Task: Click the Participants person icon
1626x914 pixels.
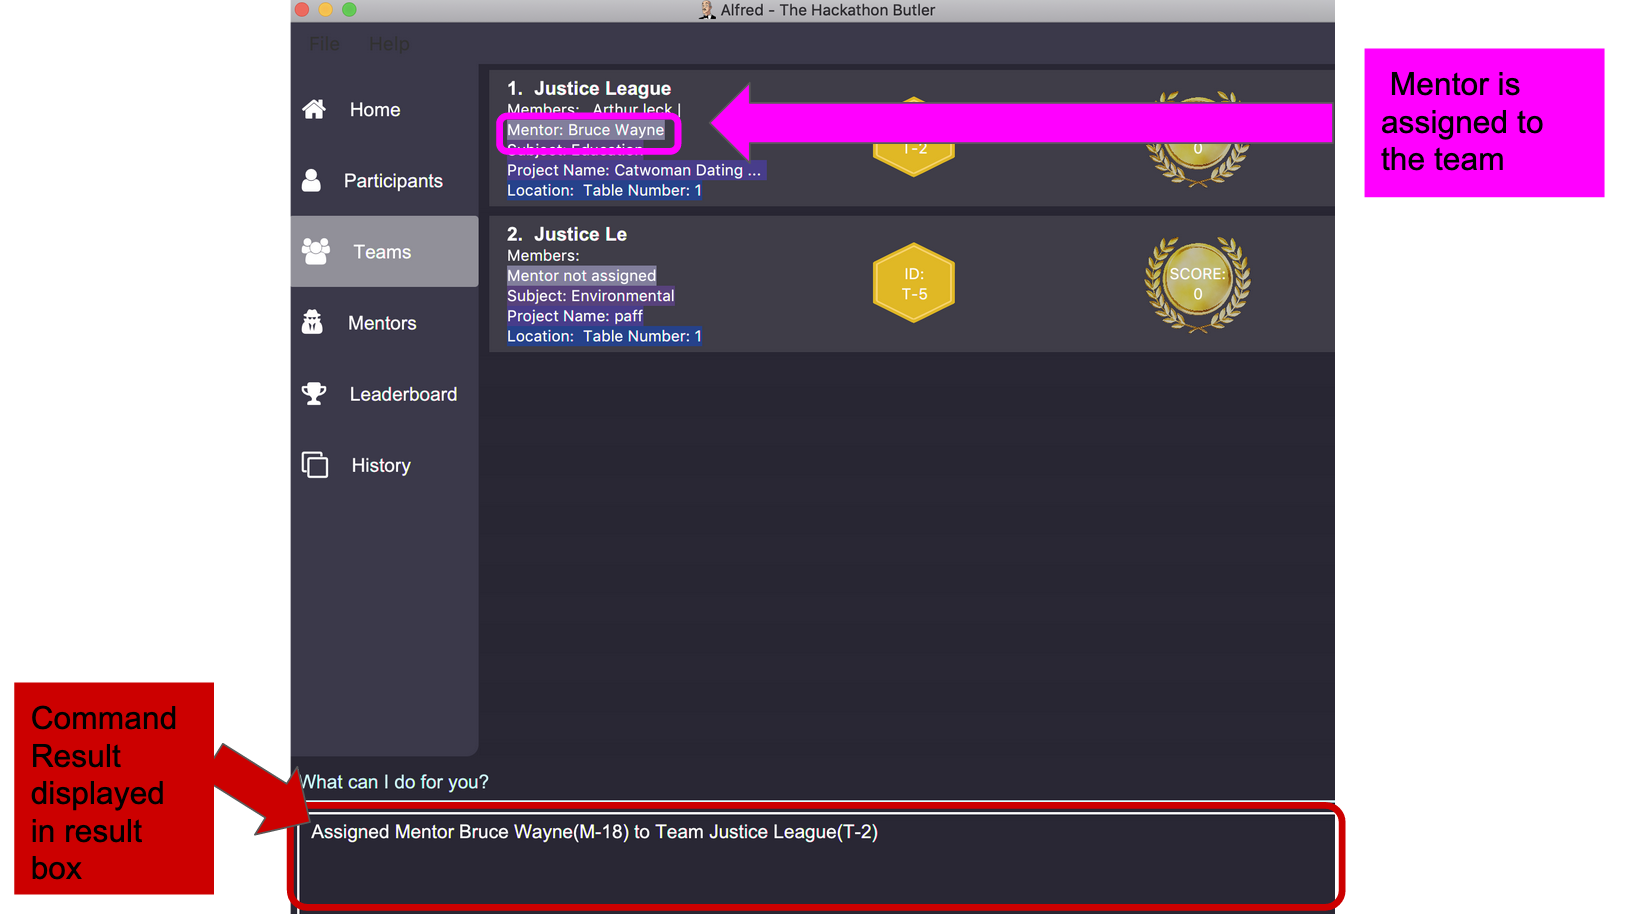Action: pos(312,180)
